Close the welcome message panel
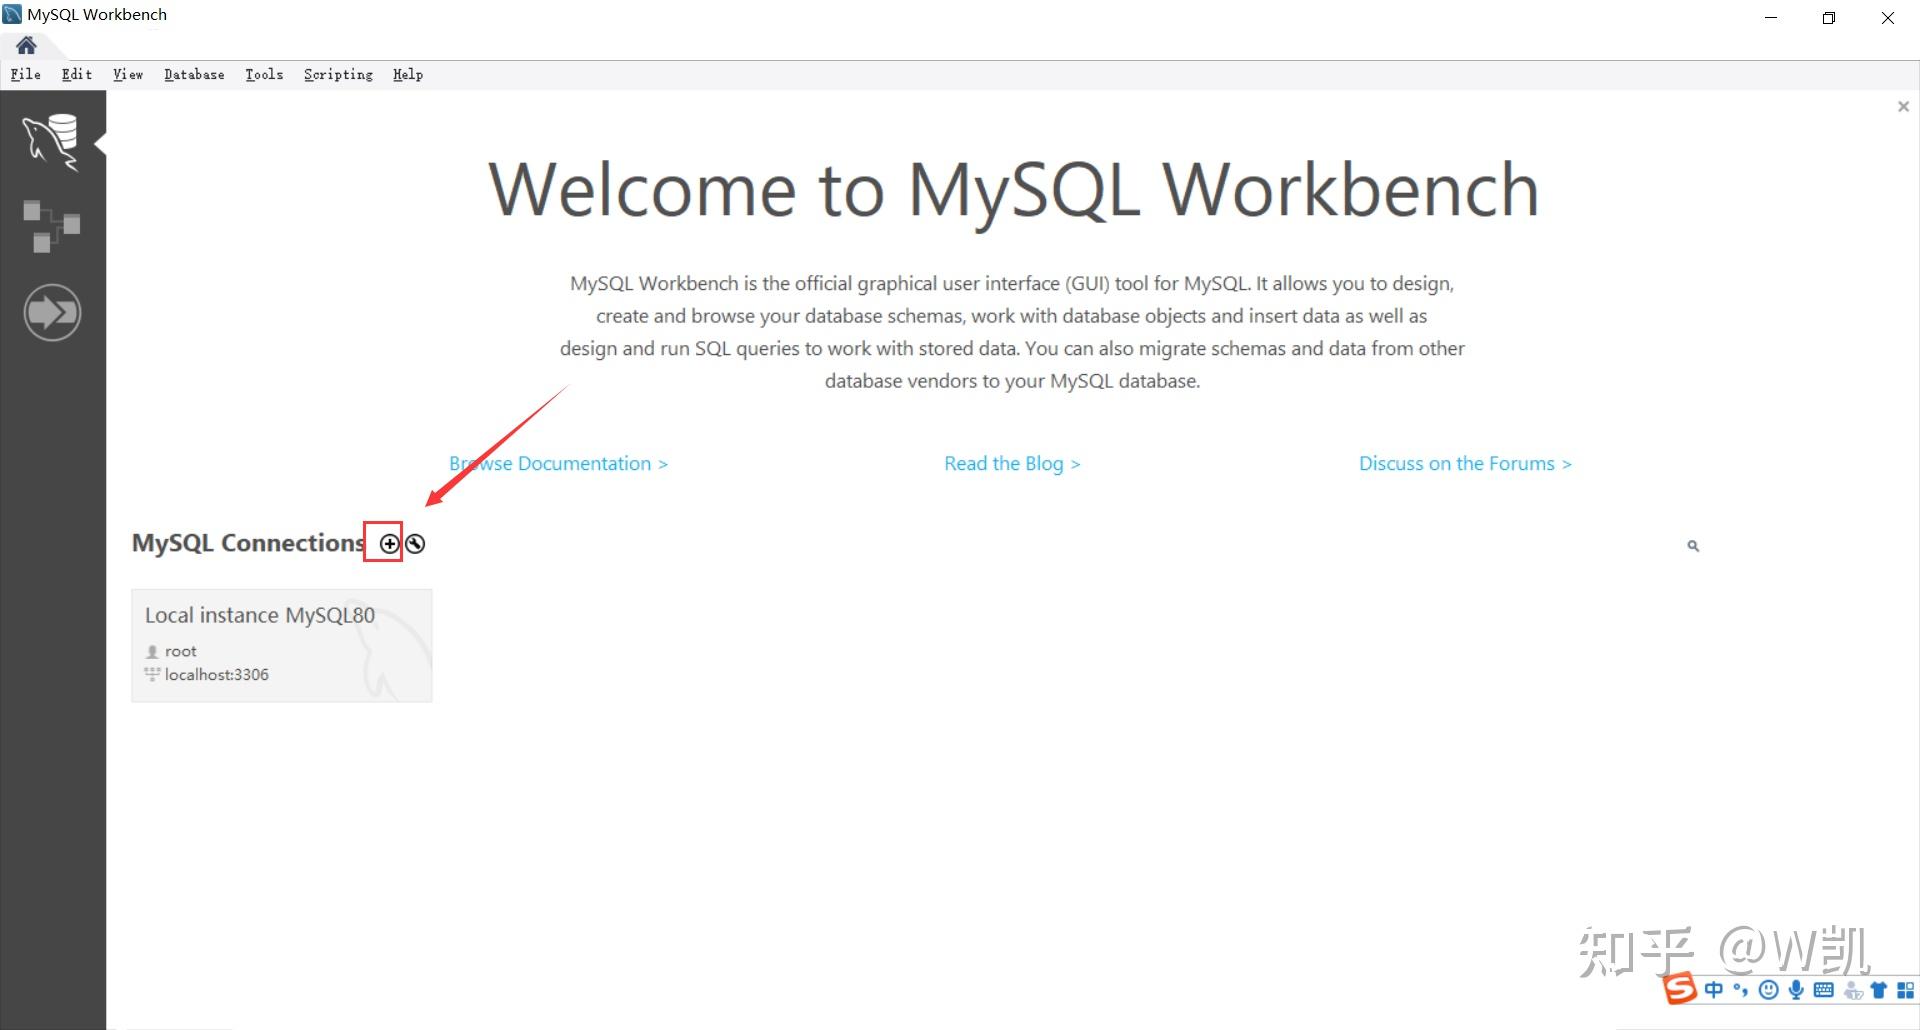The image size is (1920, 1030). [1903, 107]
